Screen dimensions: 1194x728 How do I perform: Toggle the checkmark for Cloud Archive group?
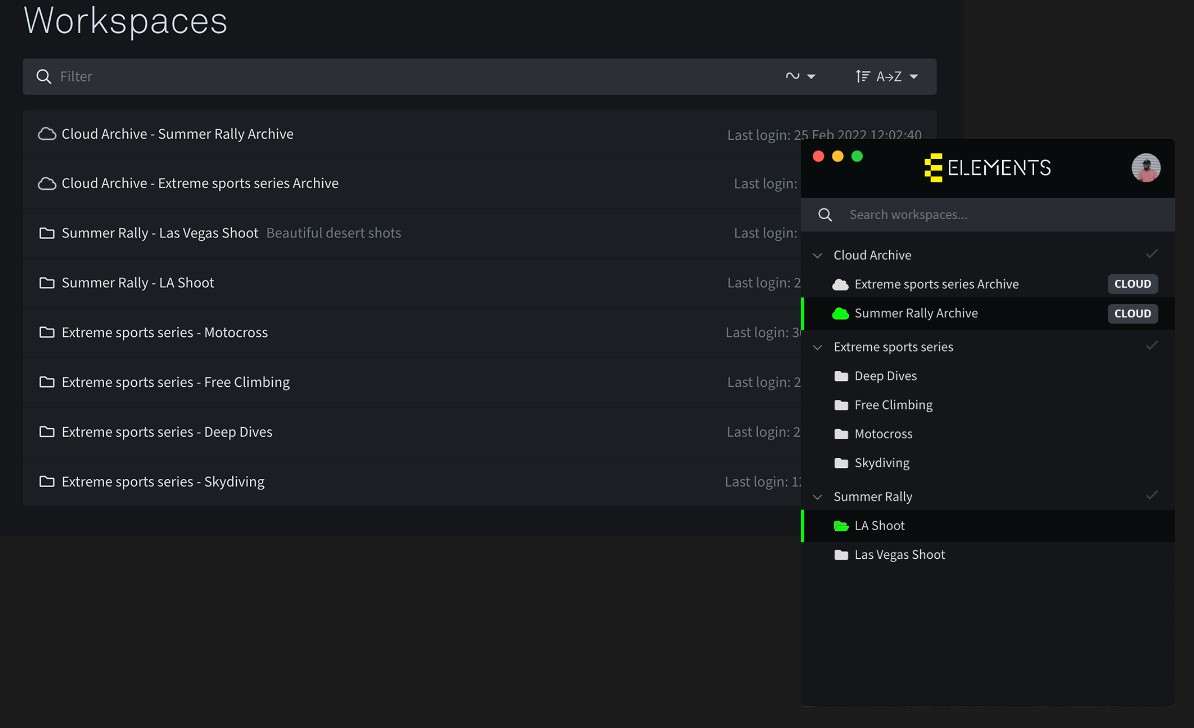click(1151, 254)
